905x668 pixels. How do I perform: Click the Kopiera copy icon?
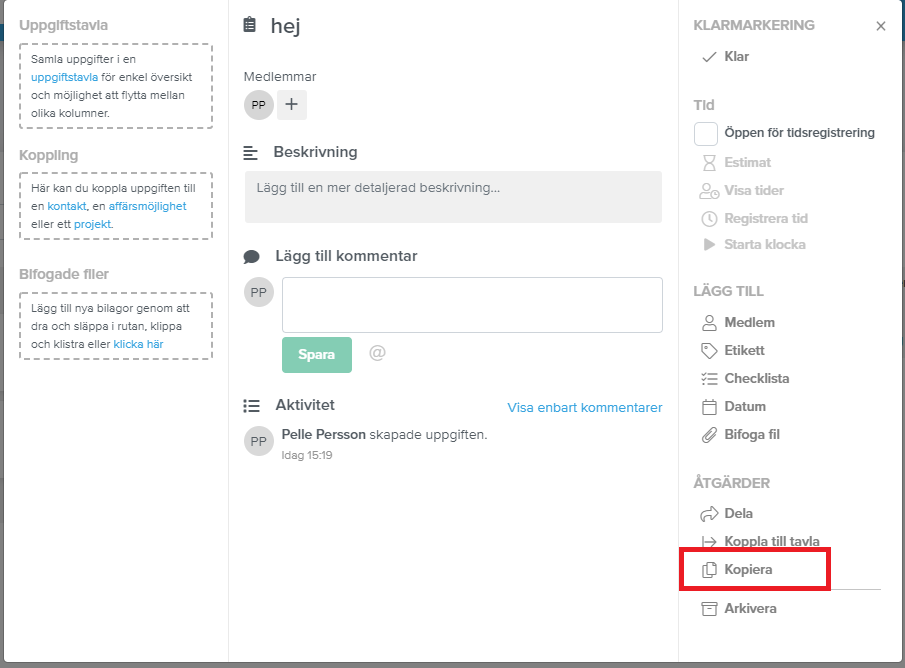(709, 570)
